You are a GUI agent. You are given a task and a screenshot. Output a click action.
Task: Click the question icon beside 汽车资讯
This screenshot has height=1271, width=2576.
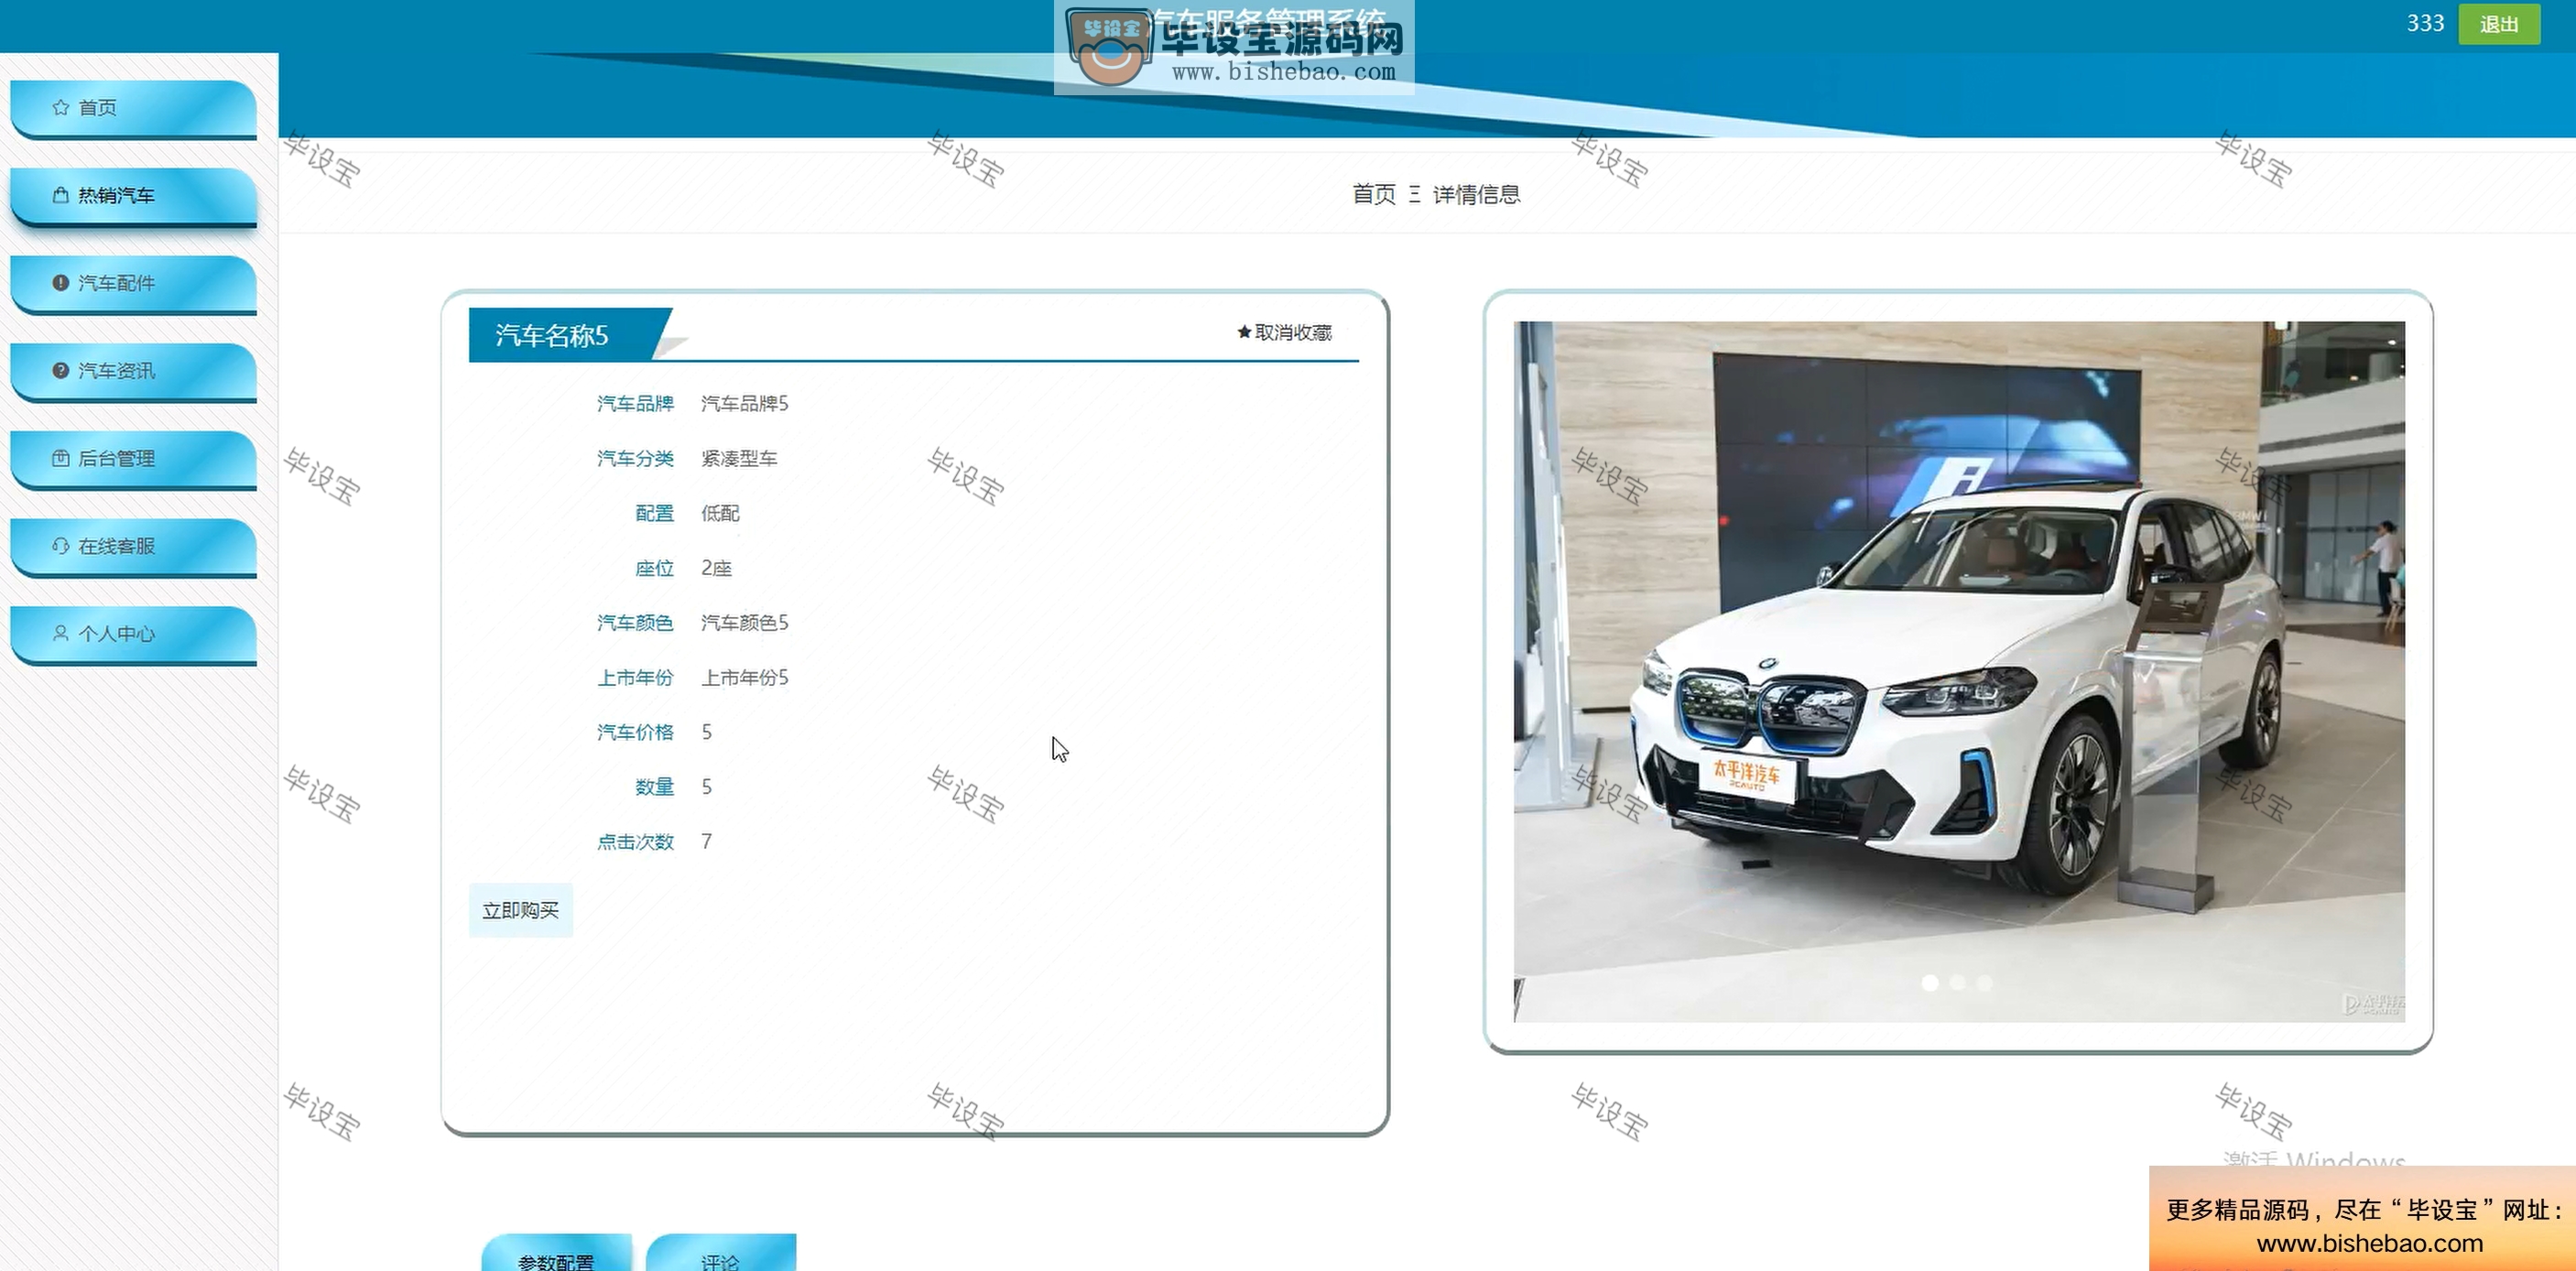point(61,370)
